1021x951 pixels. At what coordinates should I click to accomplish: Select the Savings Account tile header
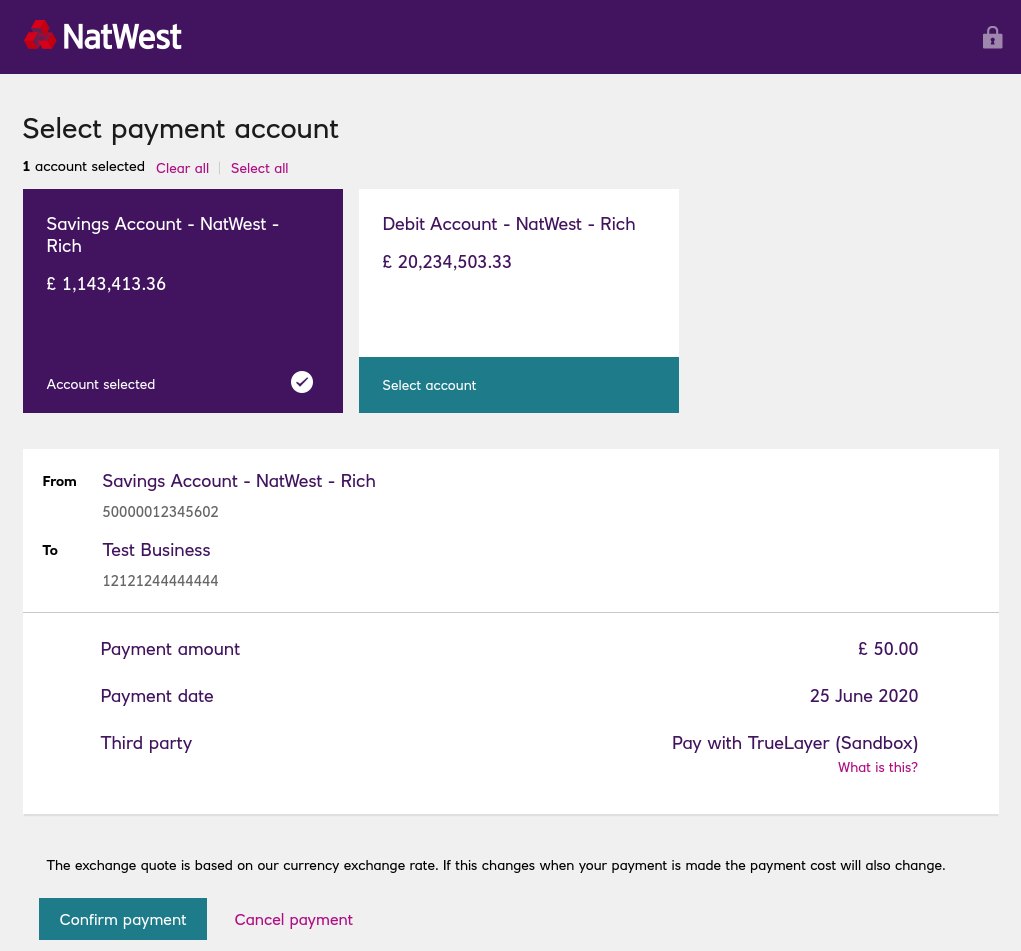click(x=162, y=235)
